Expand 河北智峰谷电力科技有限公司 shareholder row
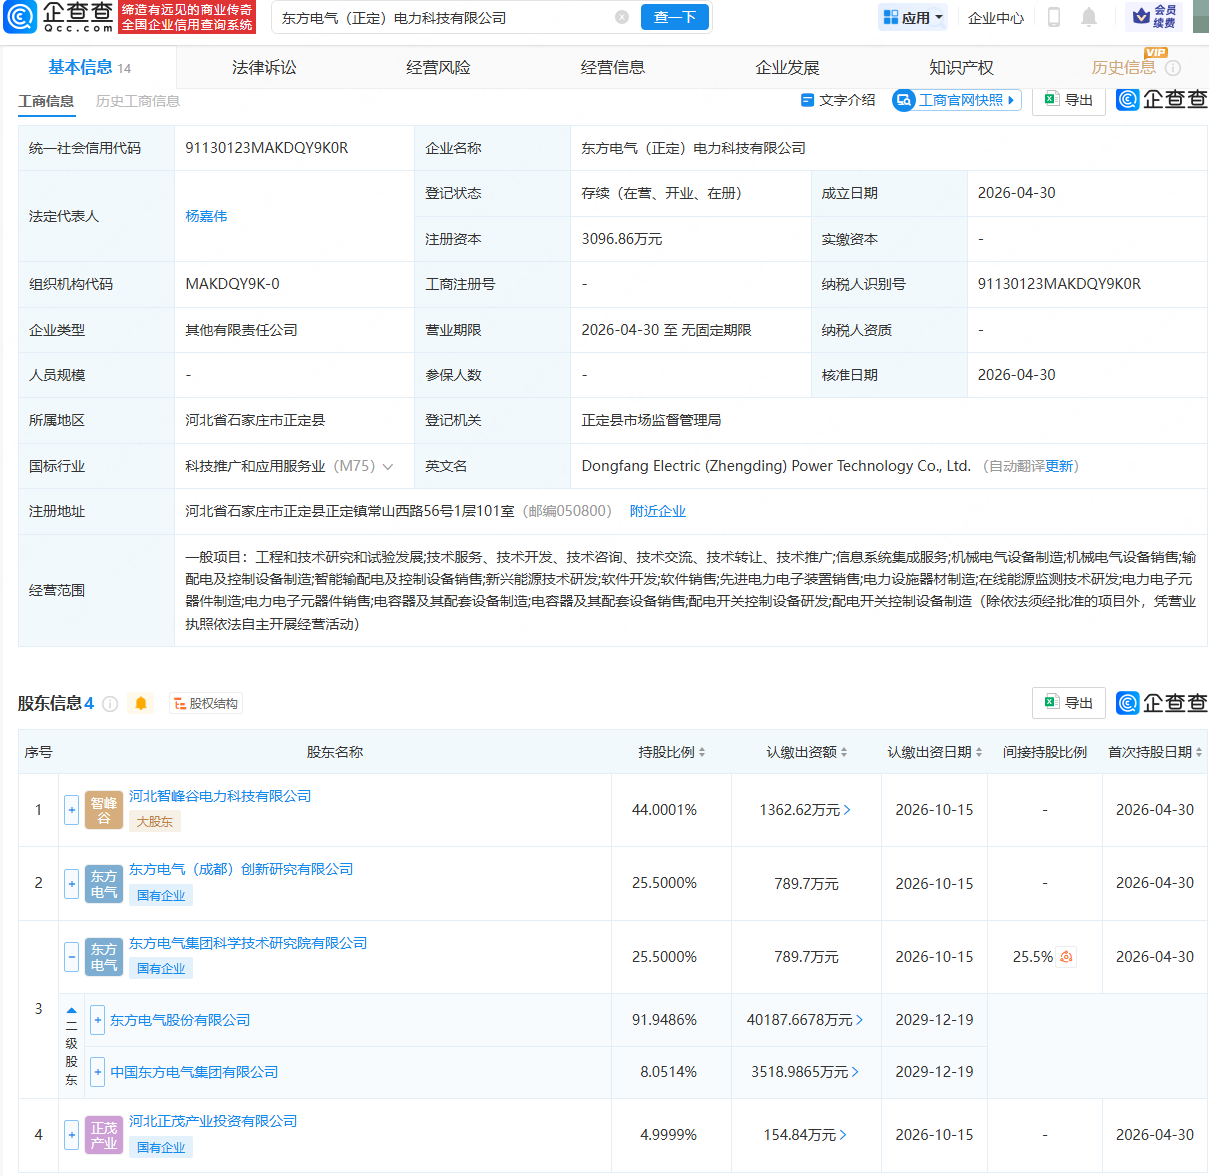1209x1176 pixels. (71, 810)
